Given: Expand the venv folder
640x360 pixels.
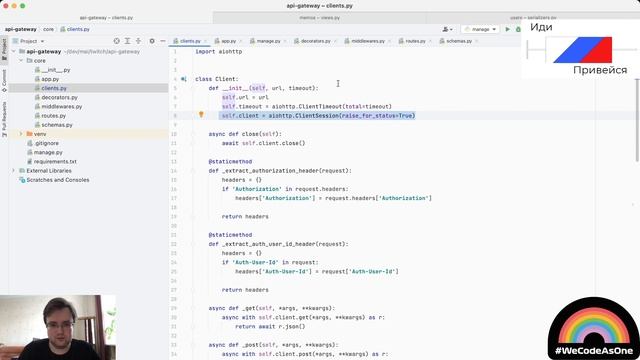Looking at the screenshot, I should tap(21, 134).
